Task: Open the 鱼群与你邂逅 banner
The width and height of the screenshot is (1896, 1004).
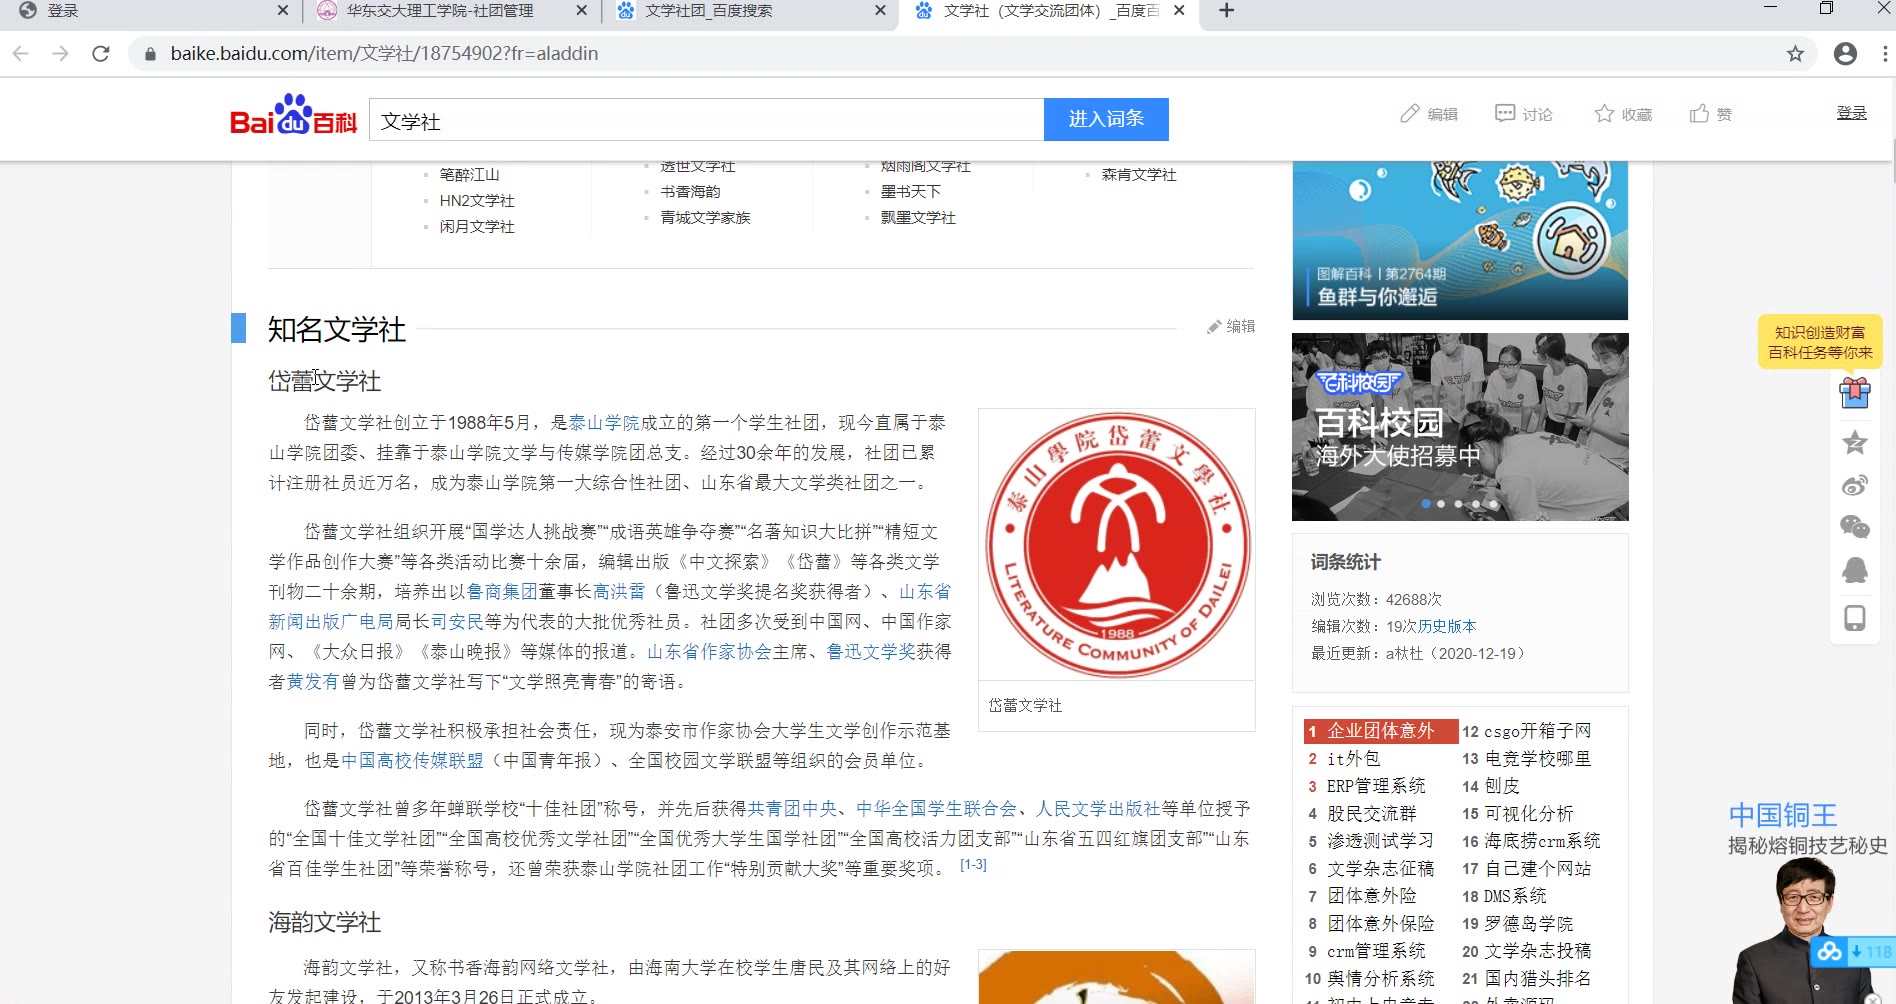Action: pos(1460,240)
